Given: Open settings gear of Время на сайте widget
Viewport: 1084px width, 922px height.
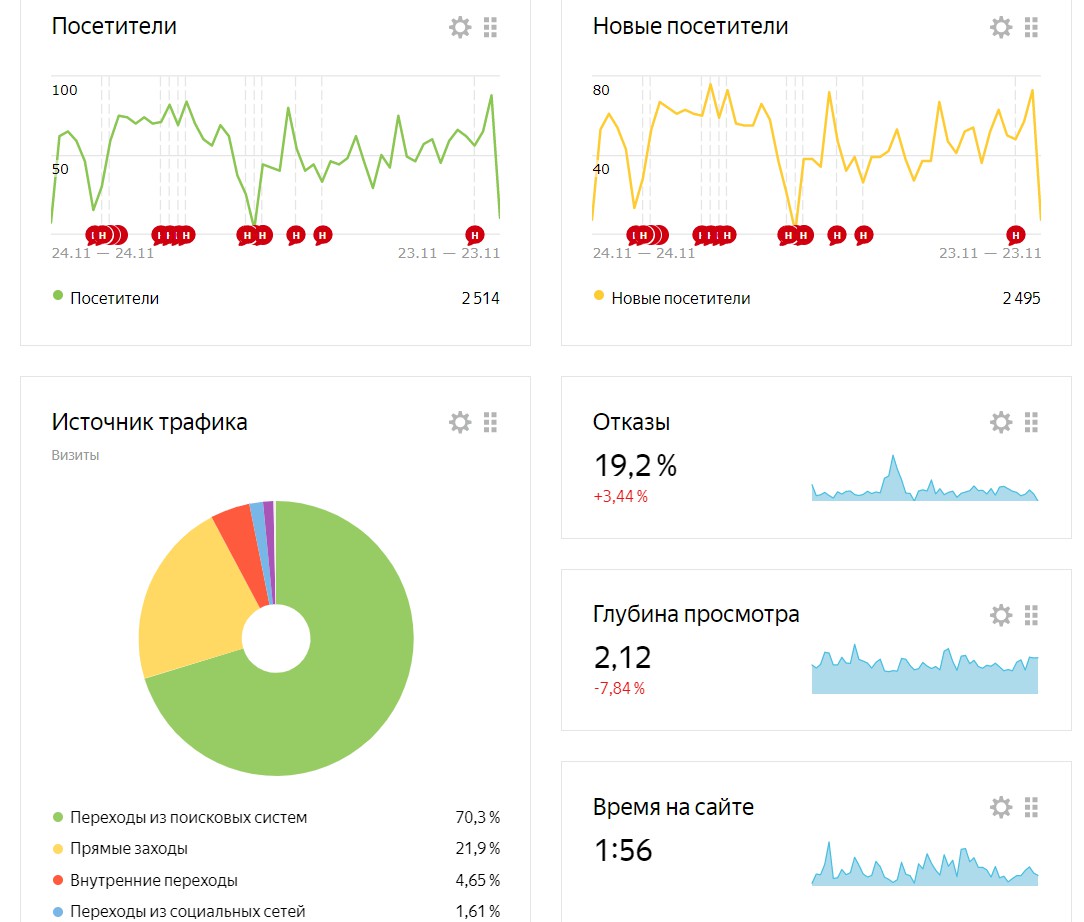Looking at the screenshot, I should click(x=1001, y=807).
